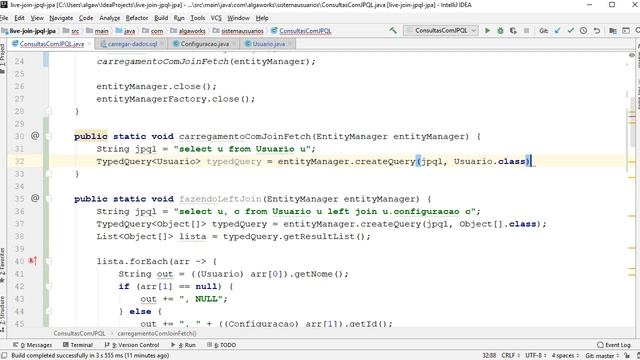
Task: Click the grey Stop icon
Action: [x=526, y=31]
